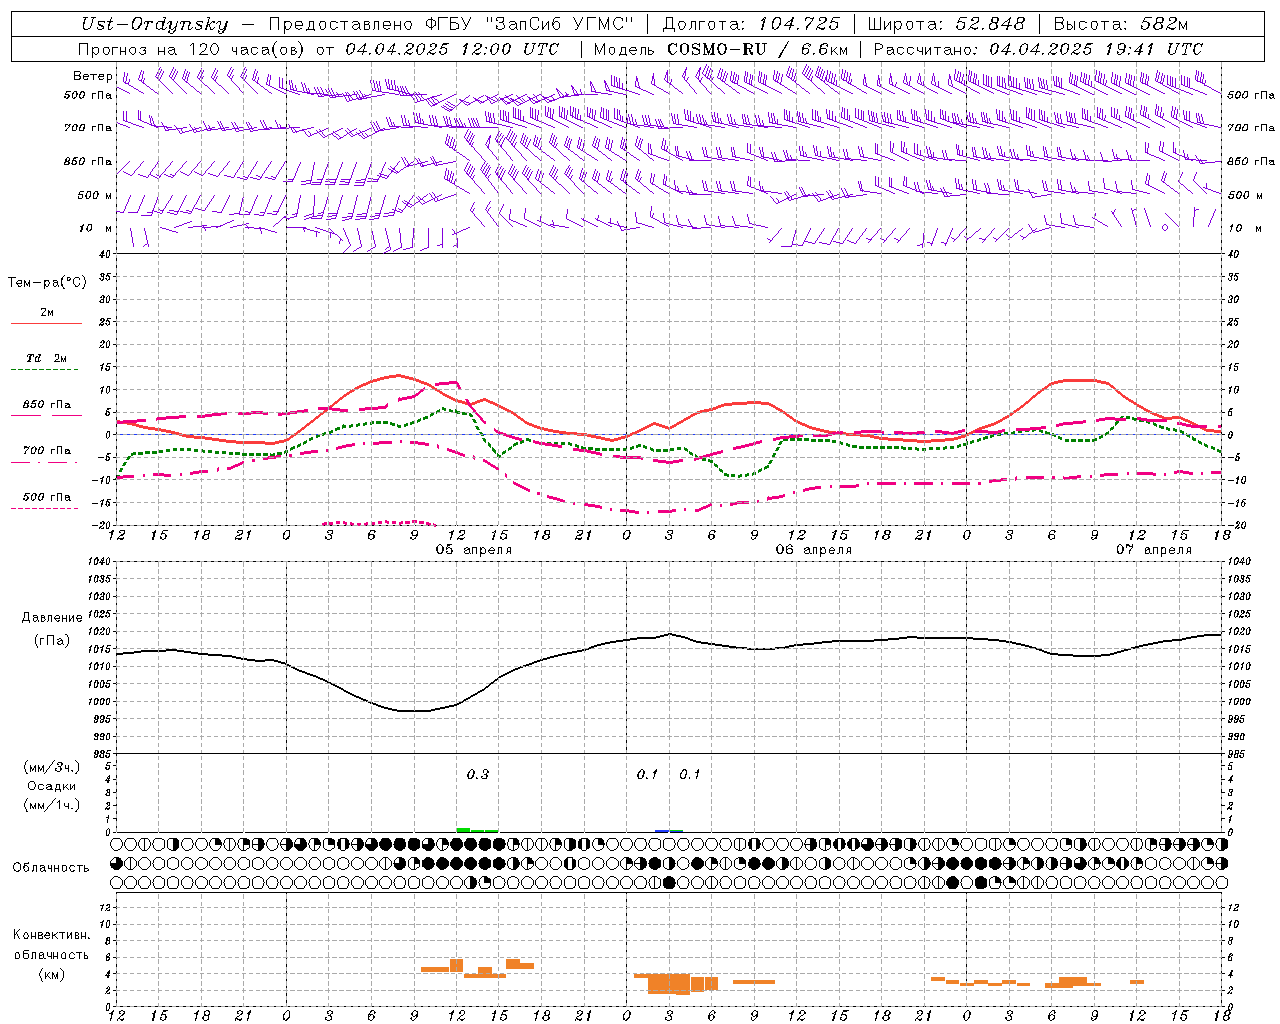Click the Рассчитано: 04.04.2025 19:41 UTC timestamp
The width and height of the screenshot is (1280, 1024).
pos(1038,49)
